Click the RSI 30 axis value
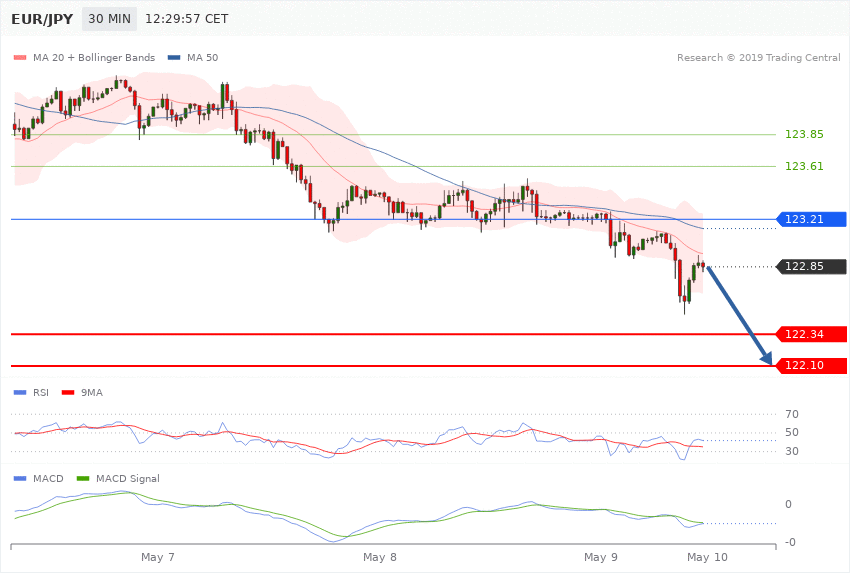The image size is (850, 576). (x=792, y=451)
